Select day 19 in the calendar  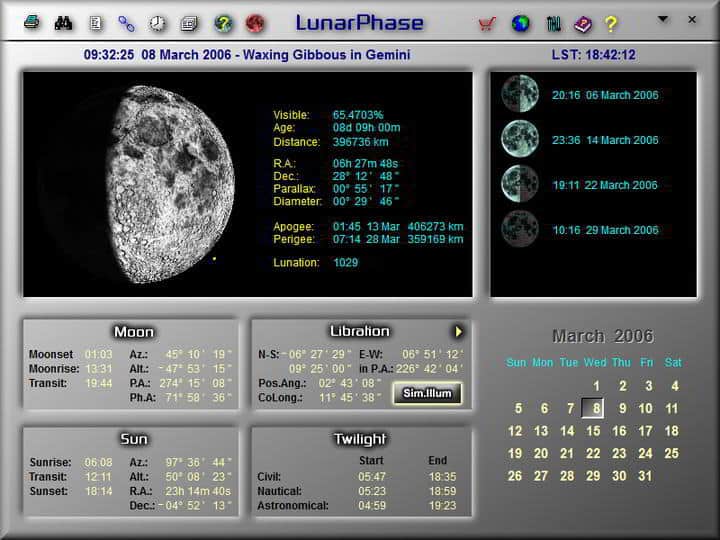515,453
